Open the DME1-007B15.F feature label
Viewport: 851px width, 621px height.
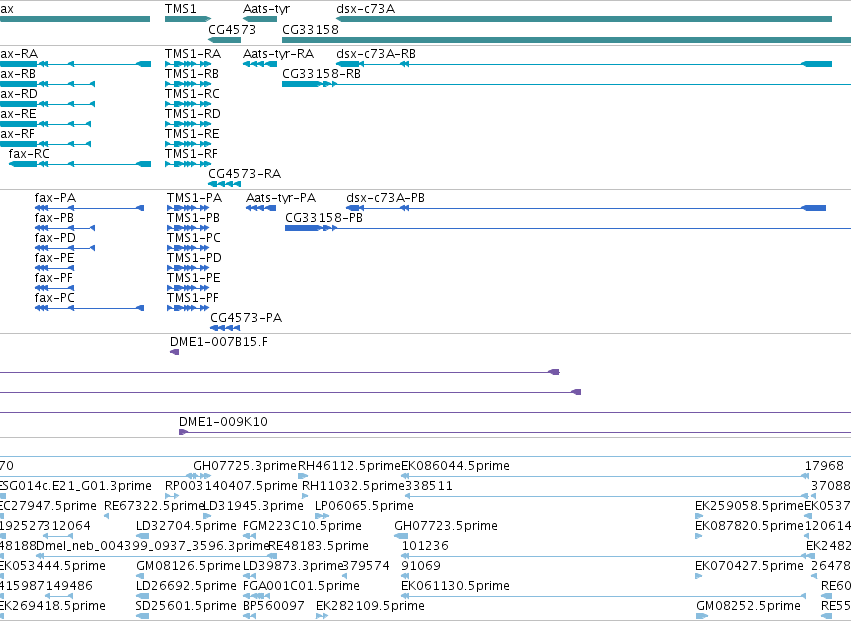point(219,343)
